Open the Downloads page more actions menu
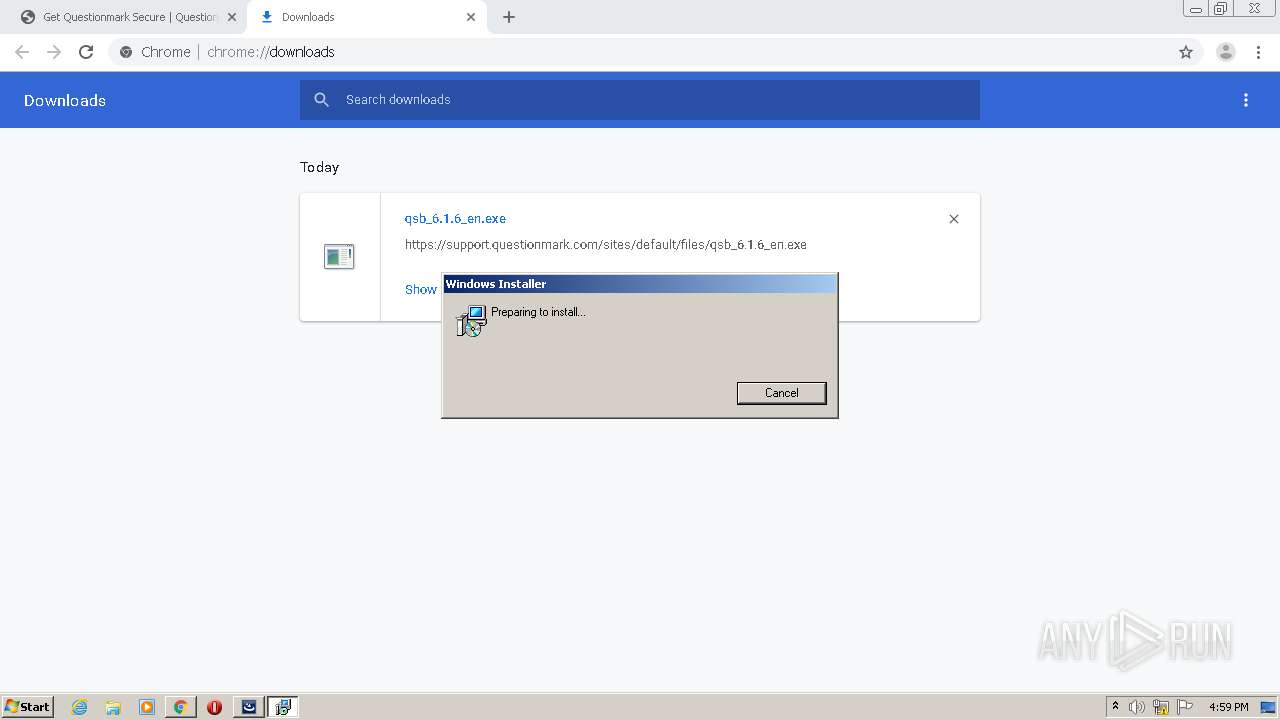 point(1246,100)
